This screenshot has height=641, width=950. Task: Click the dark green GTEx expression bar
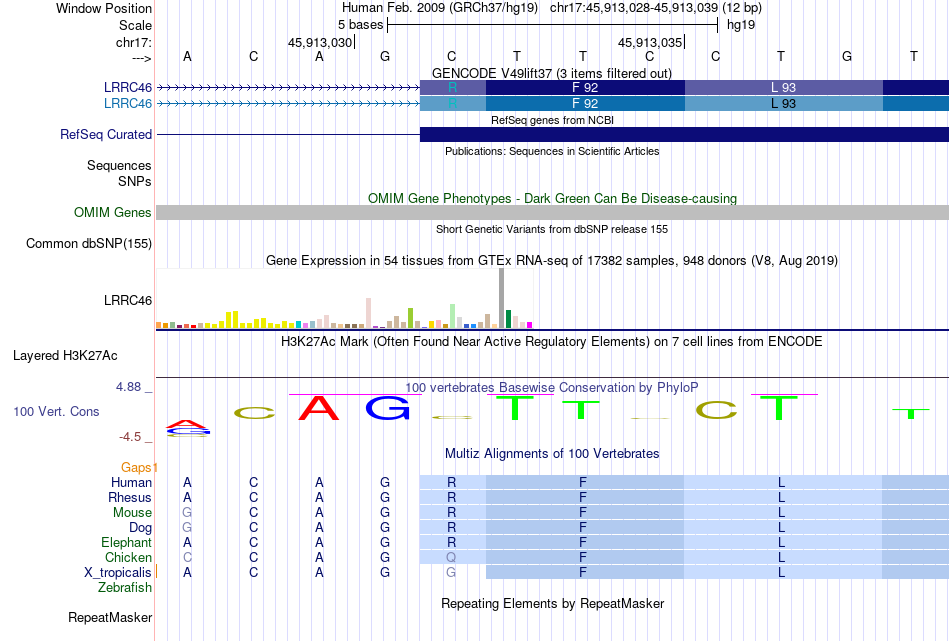(x=508, y=319)
